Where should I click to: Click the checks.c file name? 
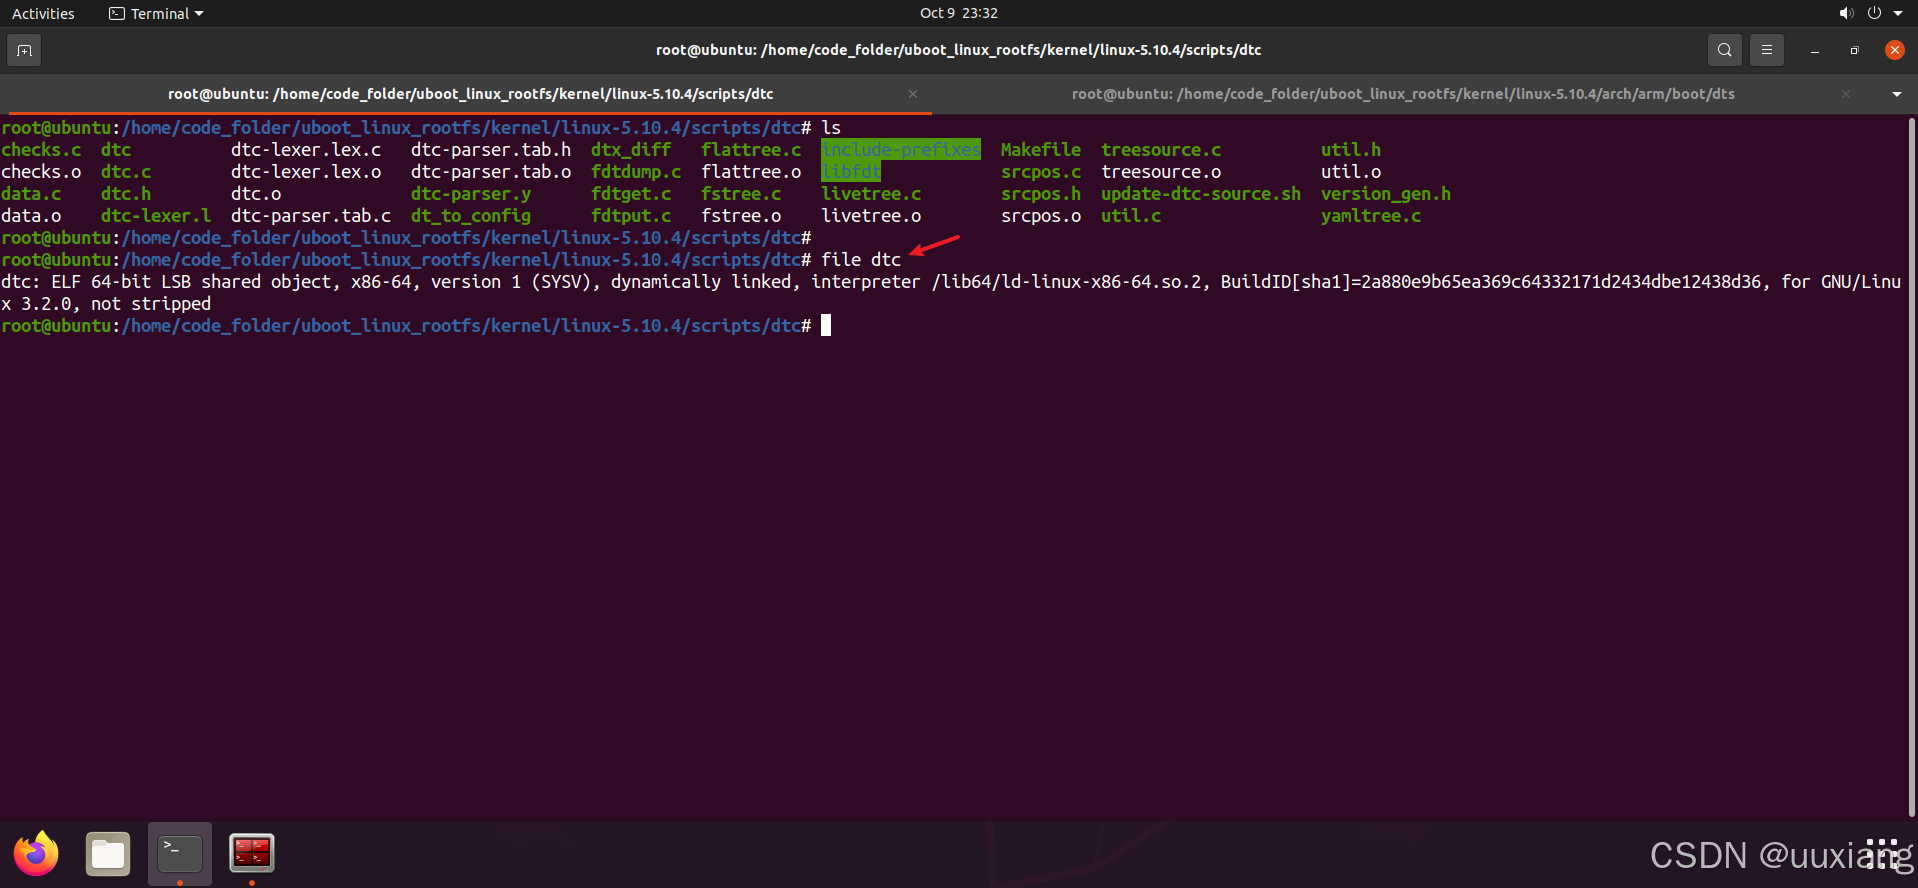click(x=41, y=150)
